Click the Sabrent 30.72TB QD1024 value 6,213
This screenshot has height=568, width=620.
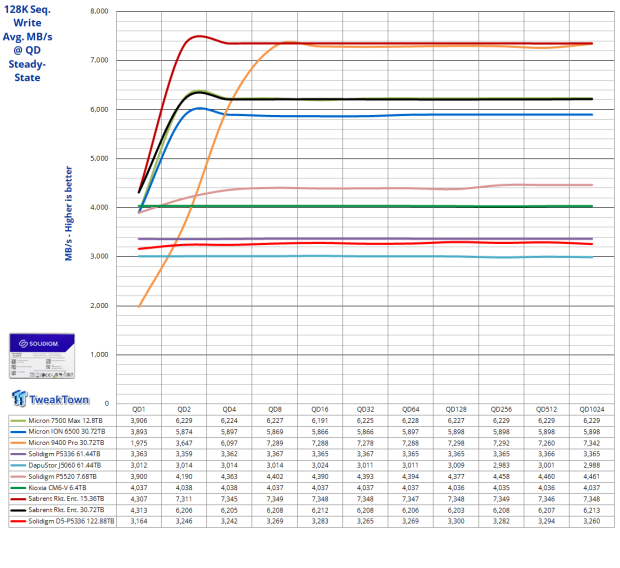click(x=592, y=510)
